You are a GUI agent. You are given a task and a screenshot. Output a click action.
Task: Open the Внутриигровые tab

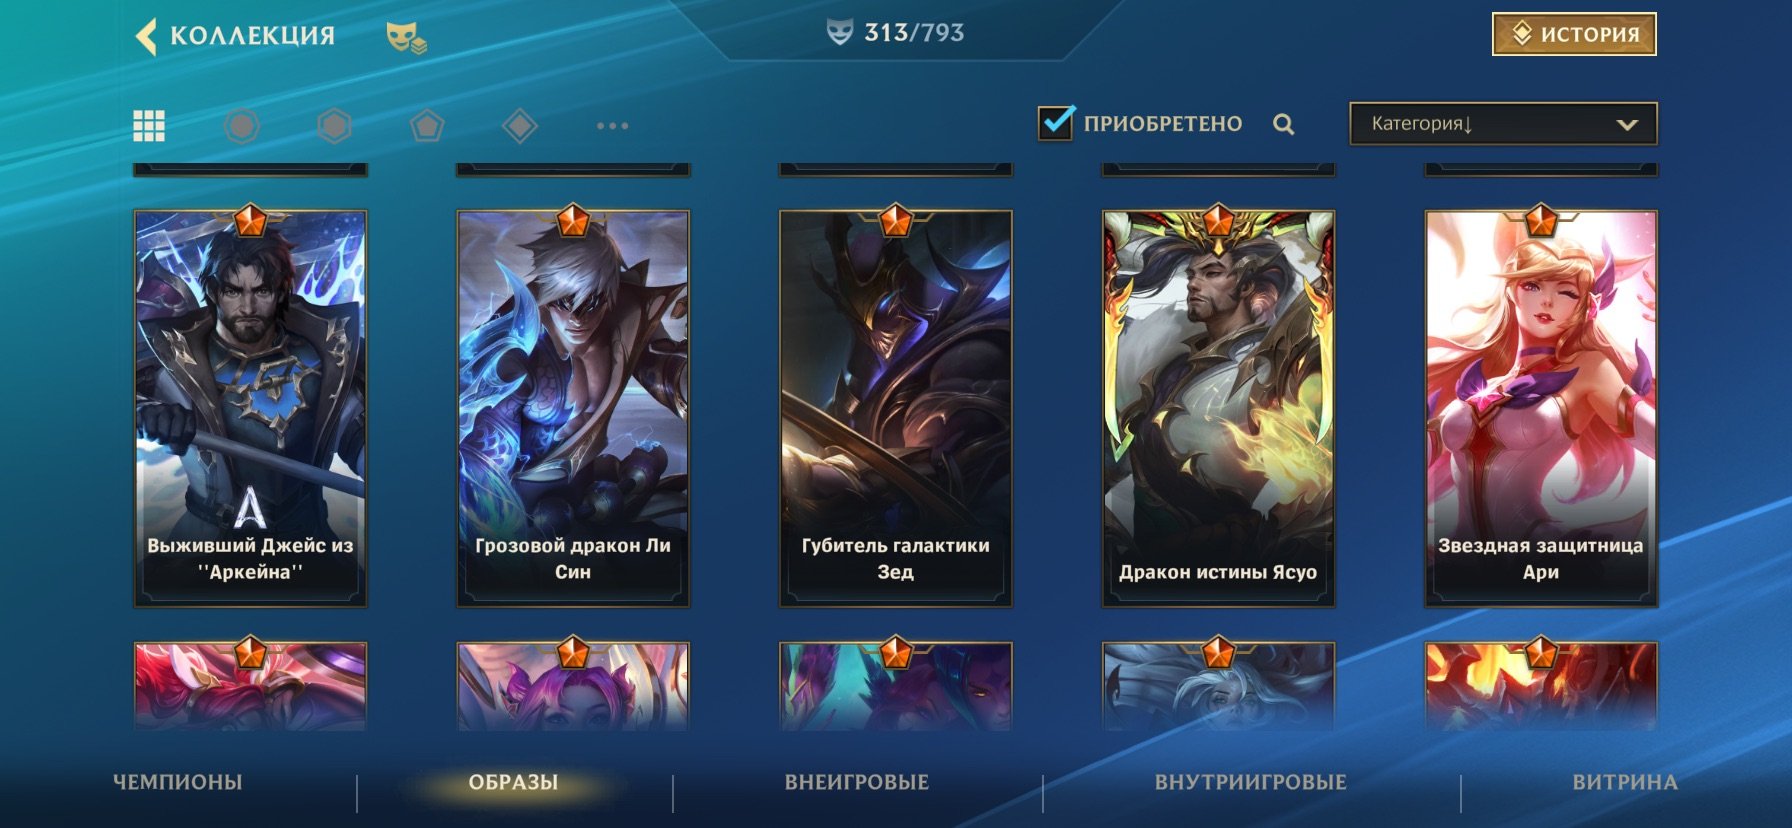tap(1251, 782)
